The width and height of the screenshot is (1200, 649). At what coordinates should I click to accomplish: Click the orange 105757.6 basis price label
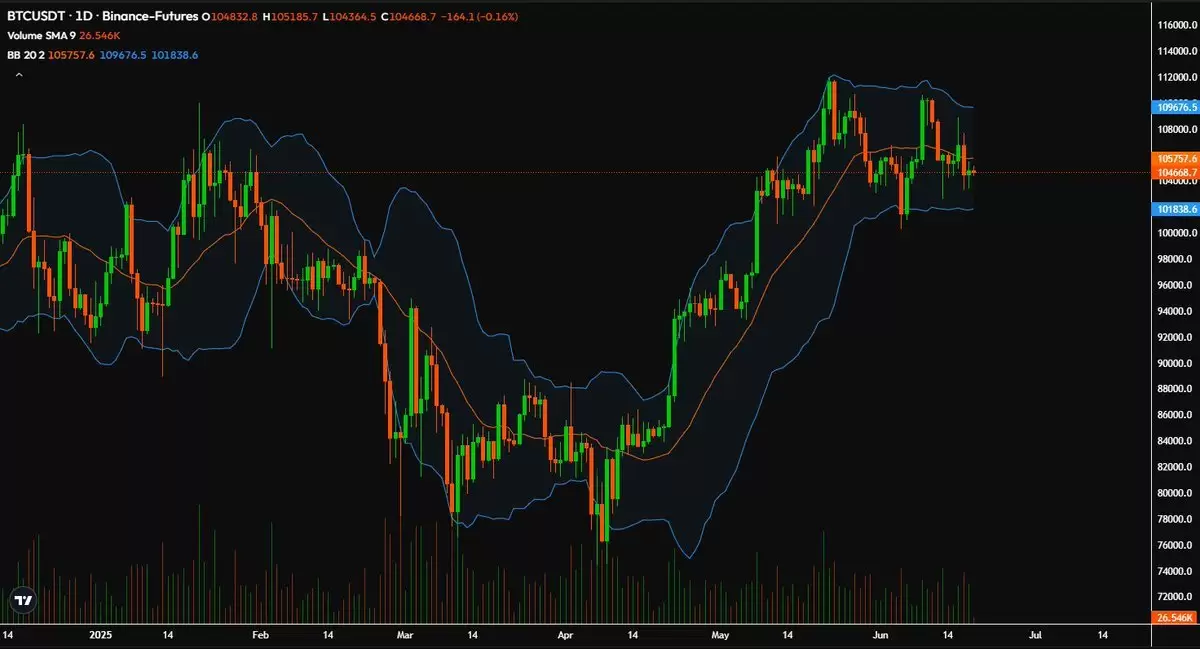1175,158
